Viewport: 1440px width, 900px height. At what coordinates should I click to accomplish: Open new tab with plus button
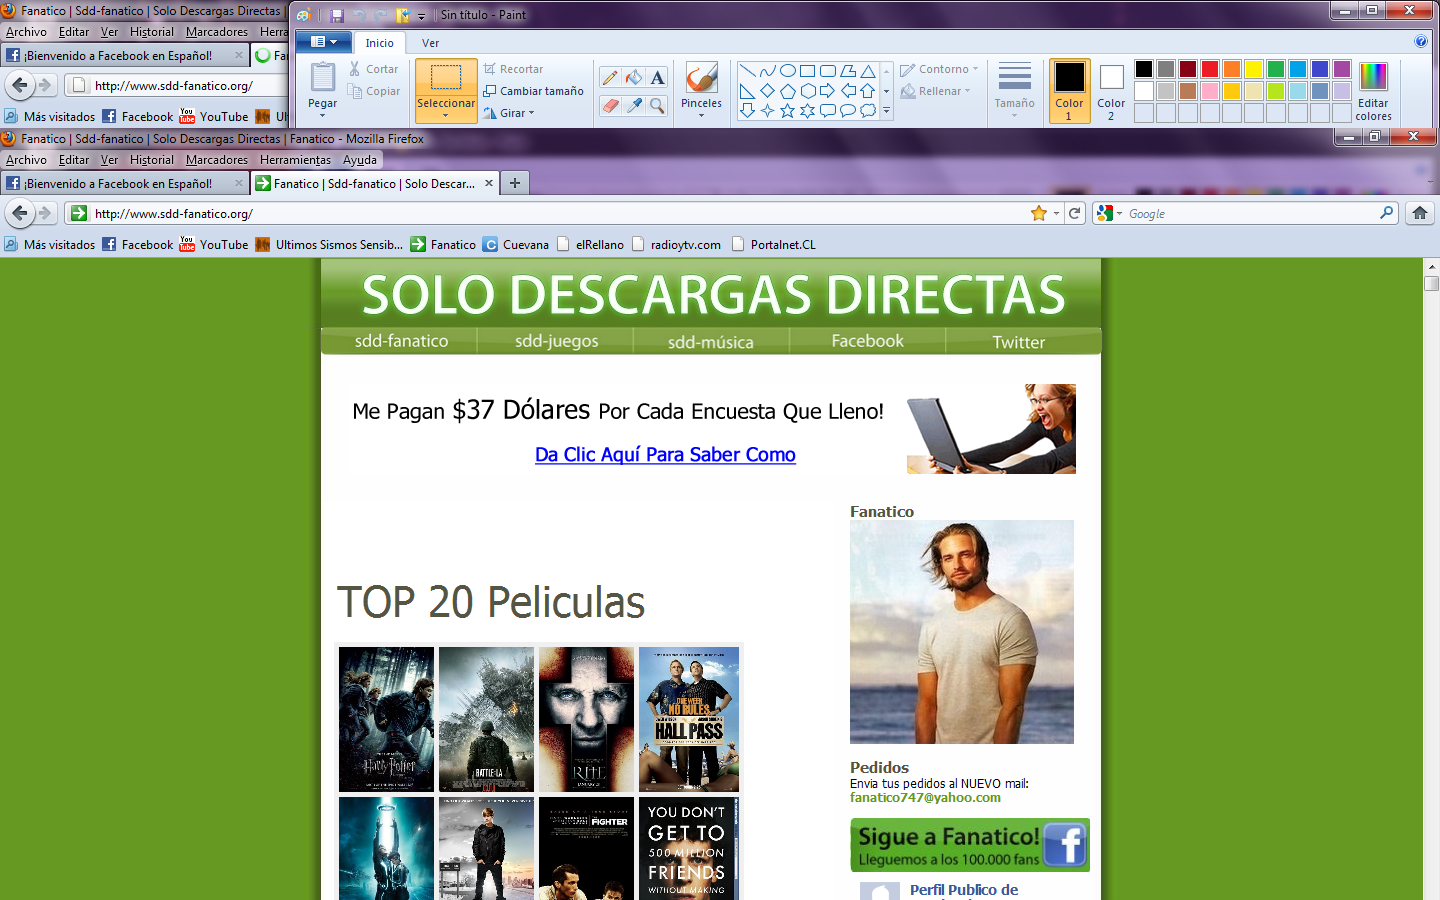tap(514, 183)
